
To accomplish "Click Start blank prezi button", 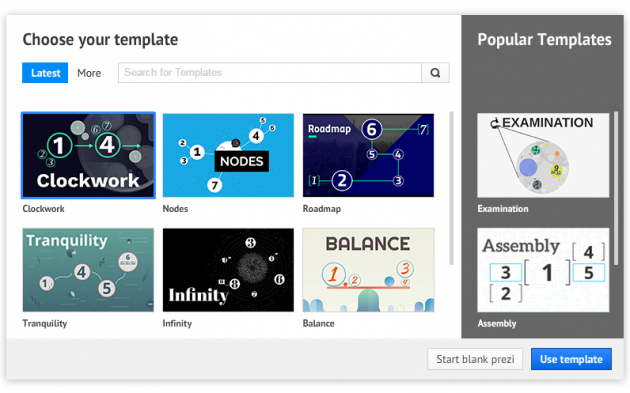I will 475,359.
